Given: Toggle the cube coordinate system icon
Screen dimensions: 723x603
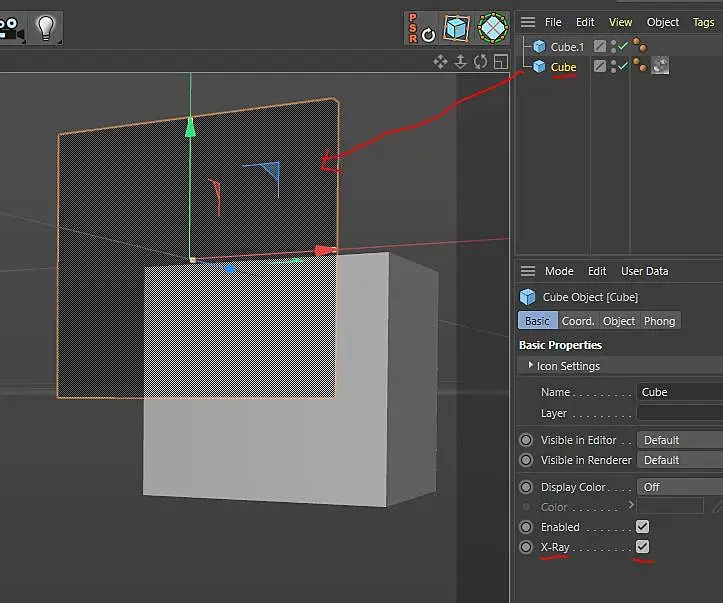Looking at the screenshot, I should 456,28.
